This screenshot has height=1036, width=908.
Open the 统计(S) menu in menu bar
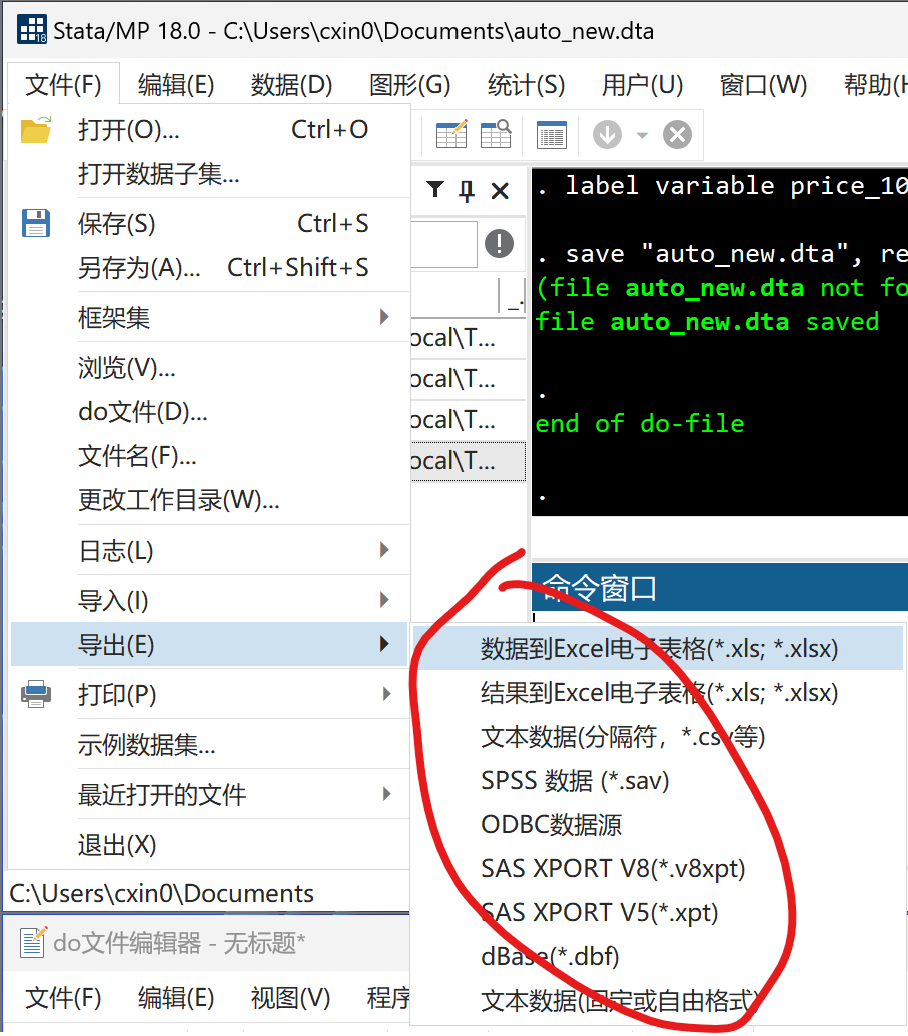pos(526,85)
